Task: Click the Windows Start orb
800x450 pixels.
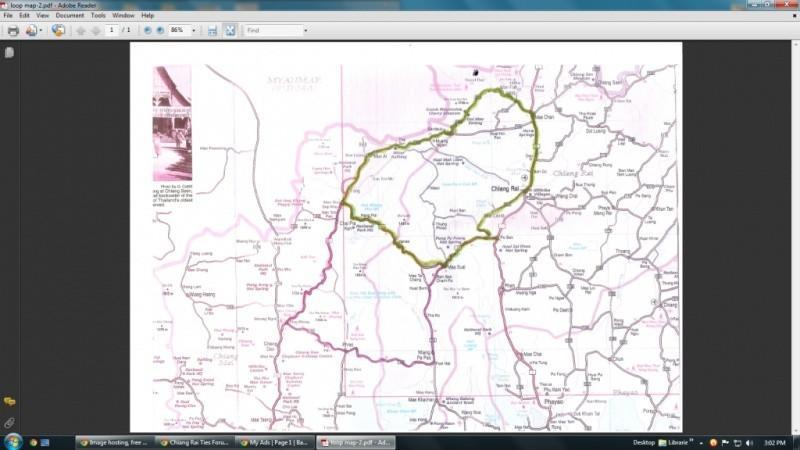Action: point(13,442)
